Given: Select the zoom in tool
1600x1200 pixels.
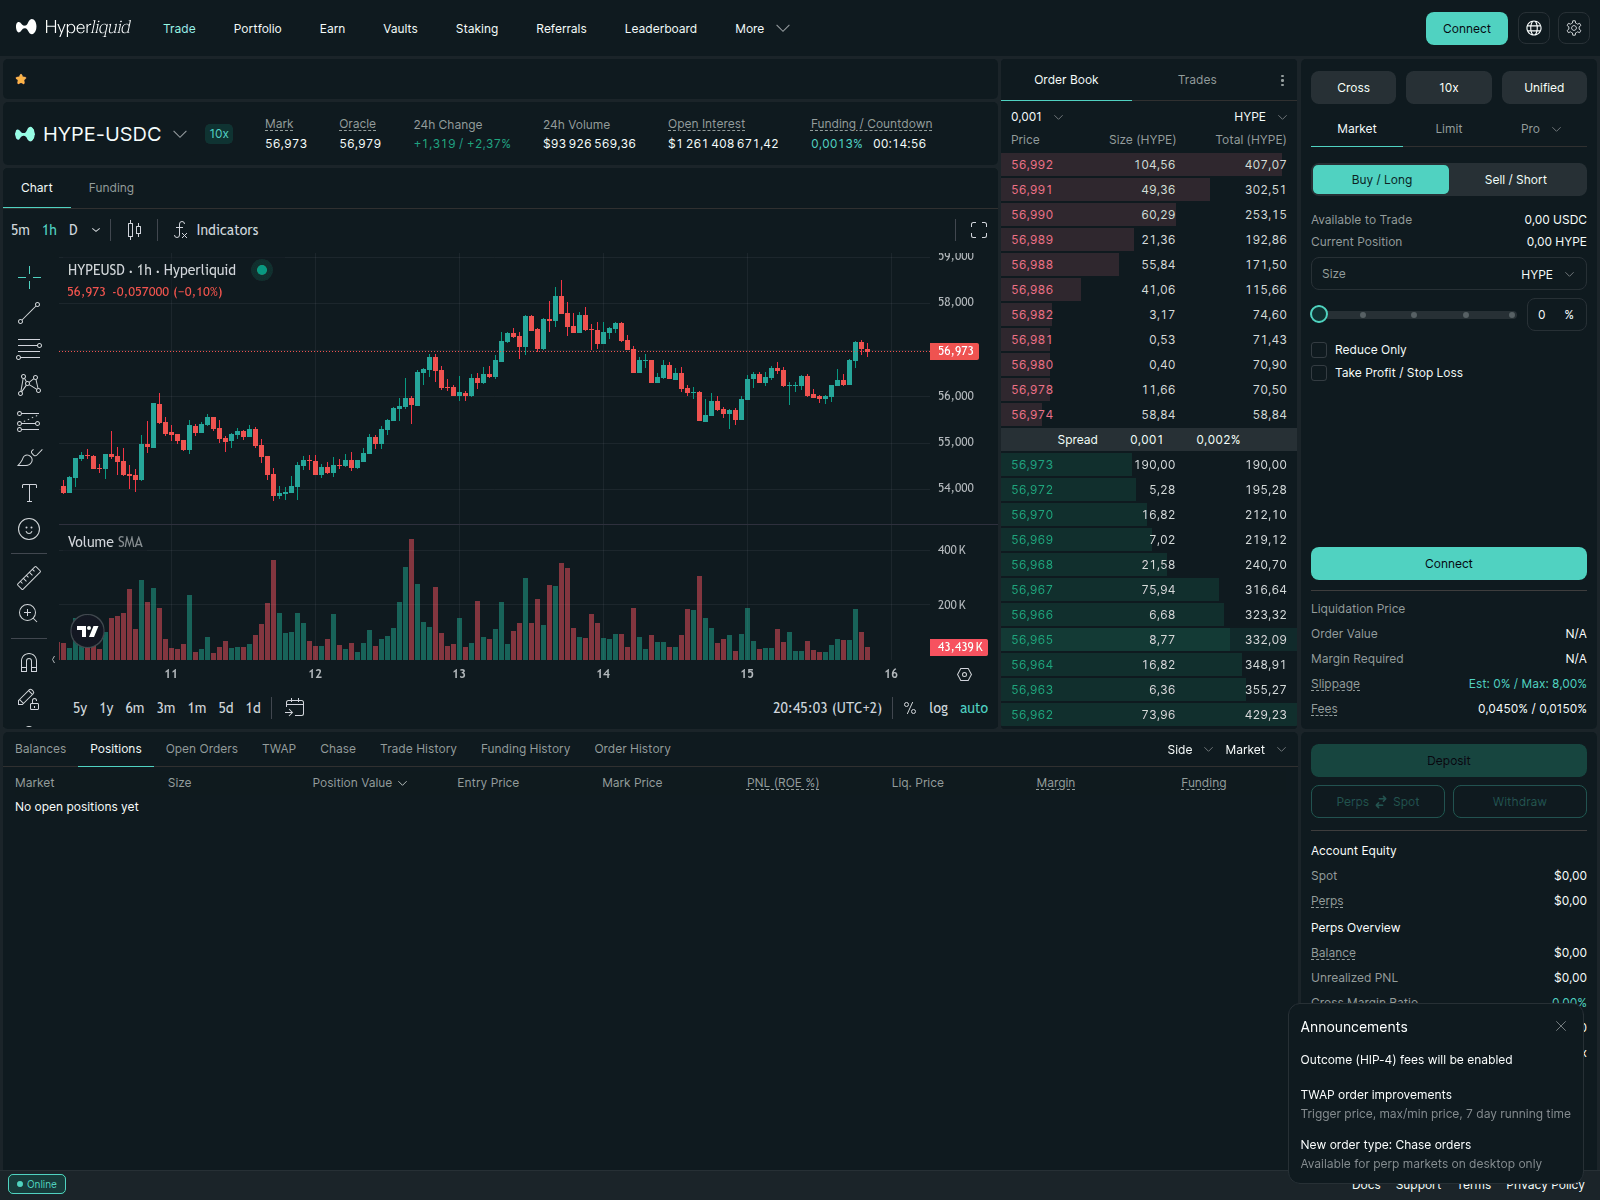Looking at the screenshot, I should tap(29, 613).
